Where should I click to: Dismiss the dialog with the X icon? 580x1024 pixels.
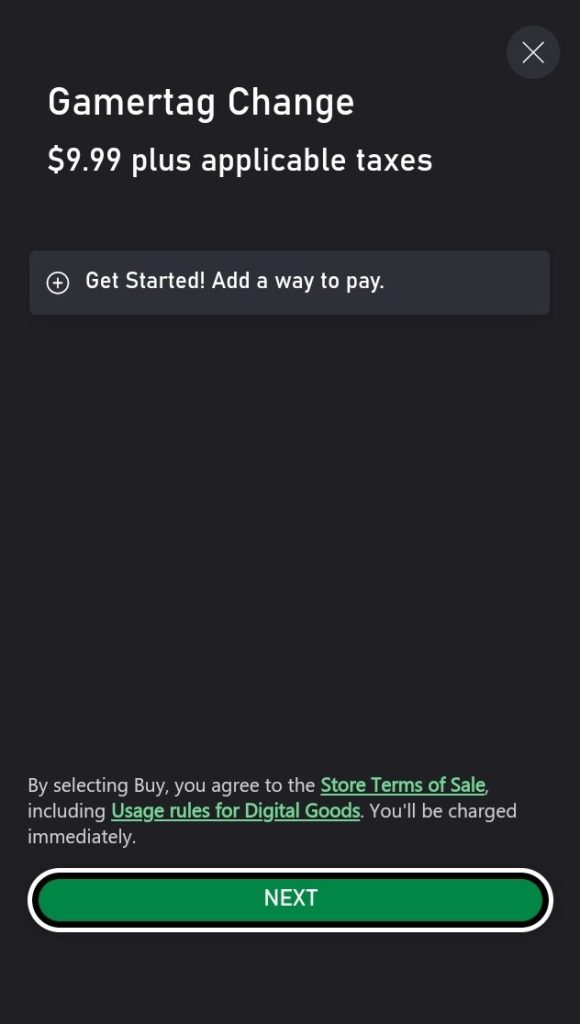coord(533,52)
